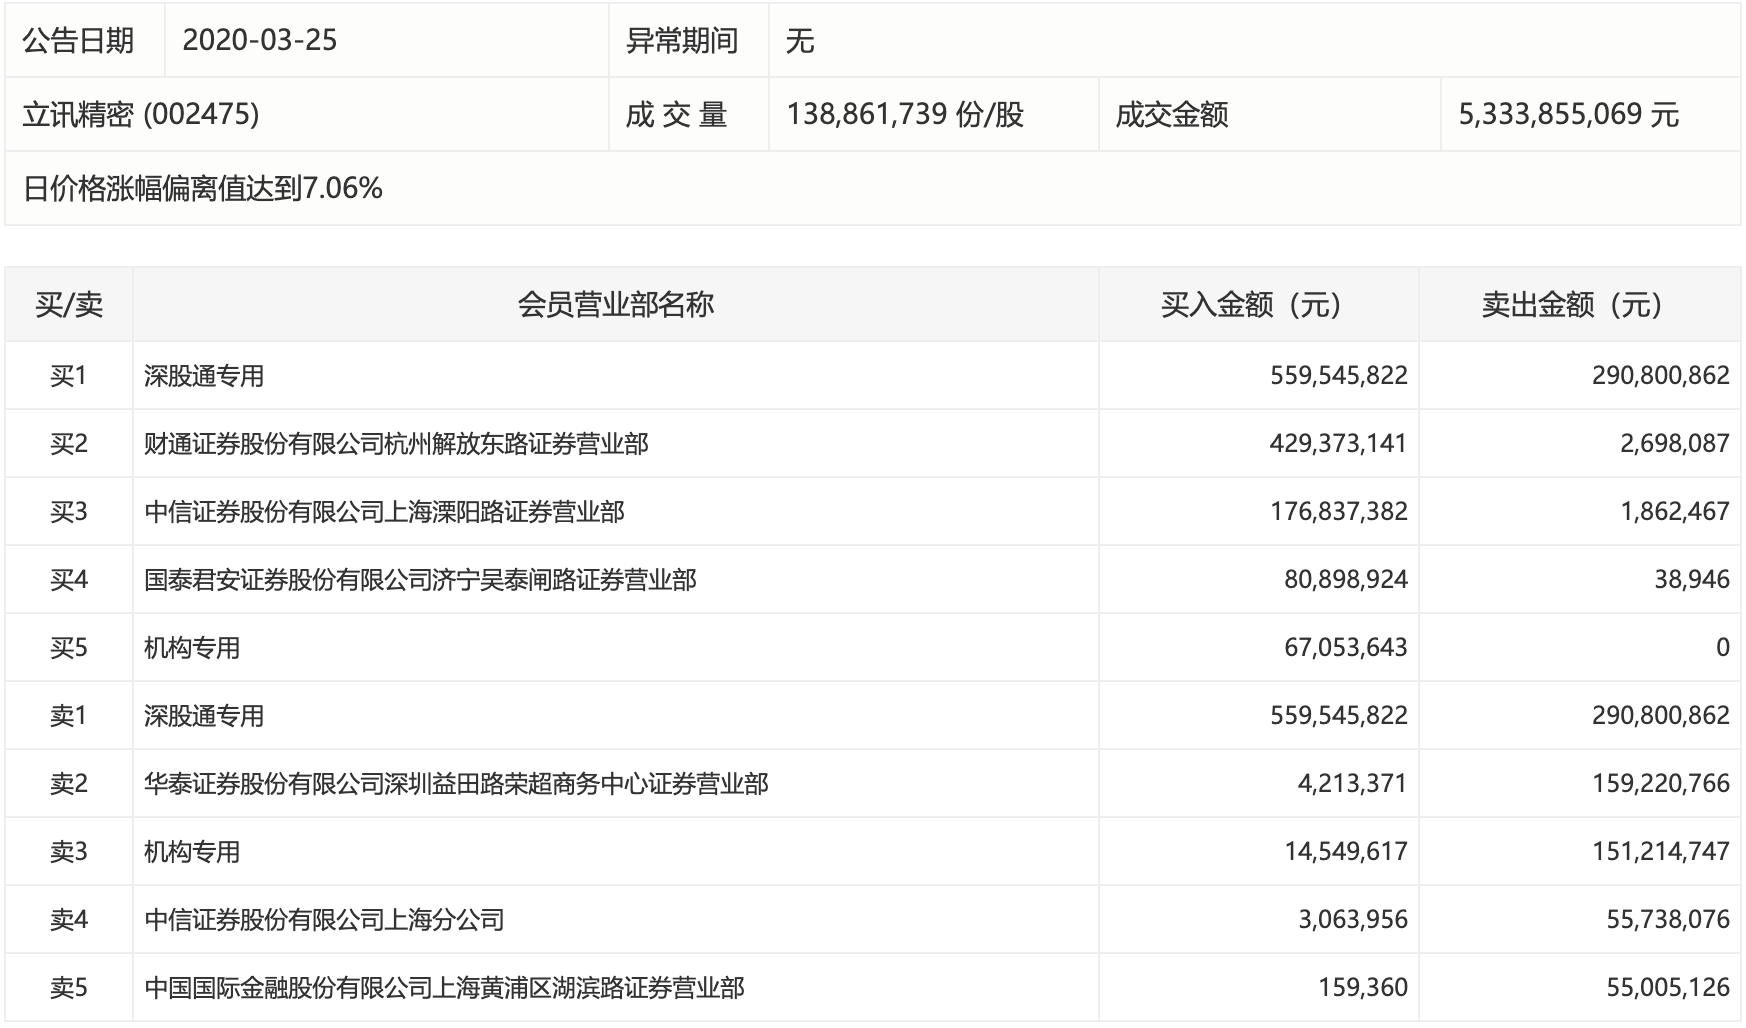Select the stock name 立讯精密 (002475)
The width and height of the screenshot is (1746, 1028).
[141, 115]
